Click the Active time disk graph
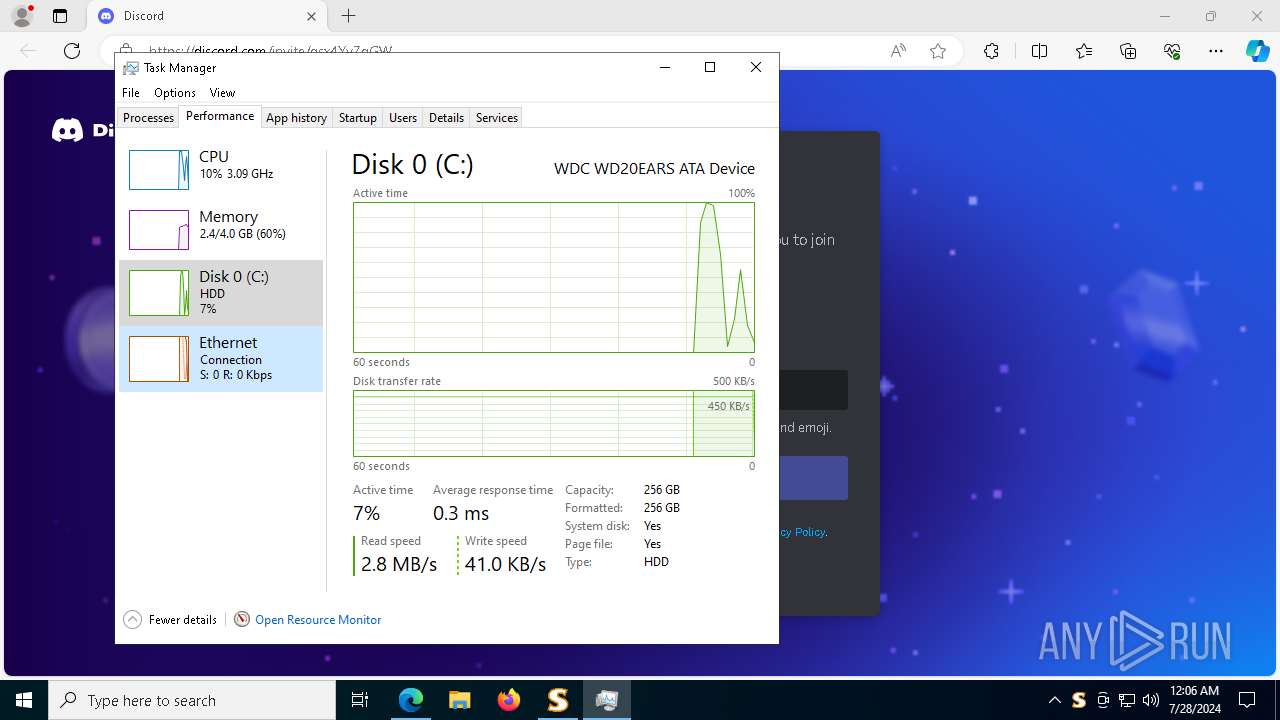 coord(554,277)
